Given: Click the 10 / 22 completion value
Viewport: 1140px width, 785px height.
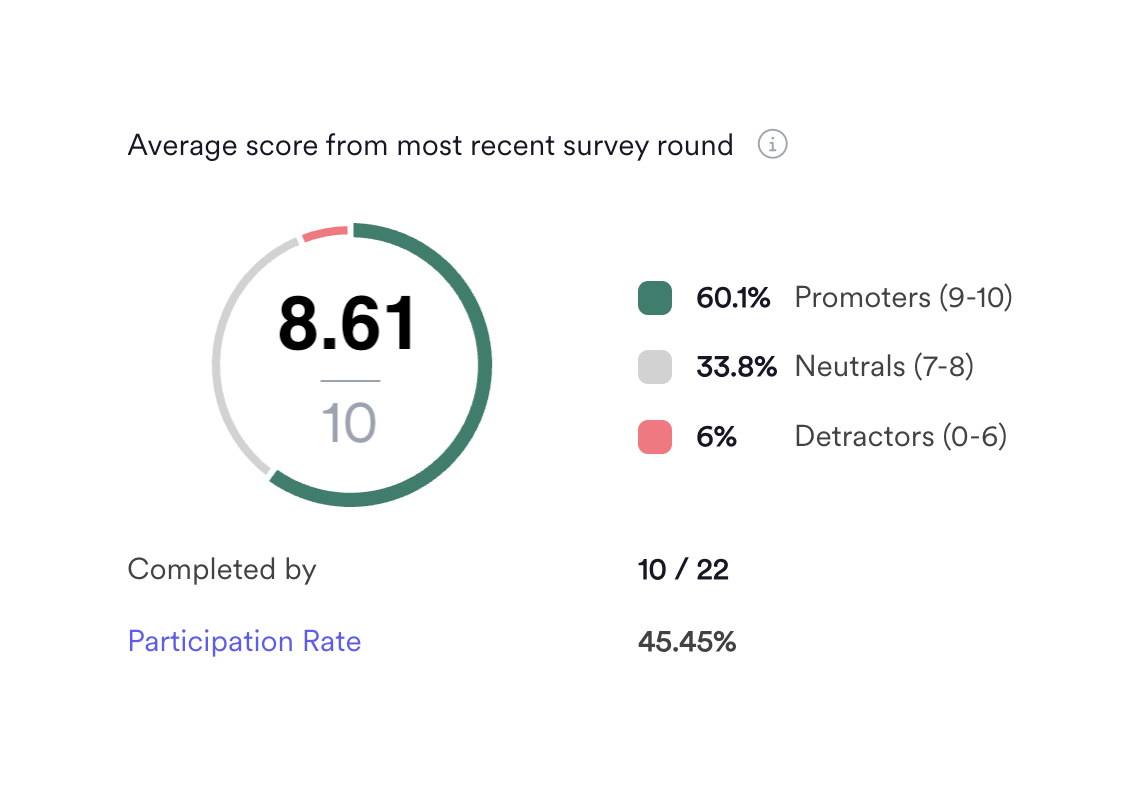Looking at the screenshot, I should tap(683, 569).
